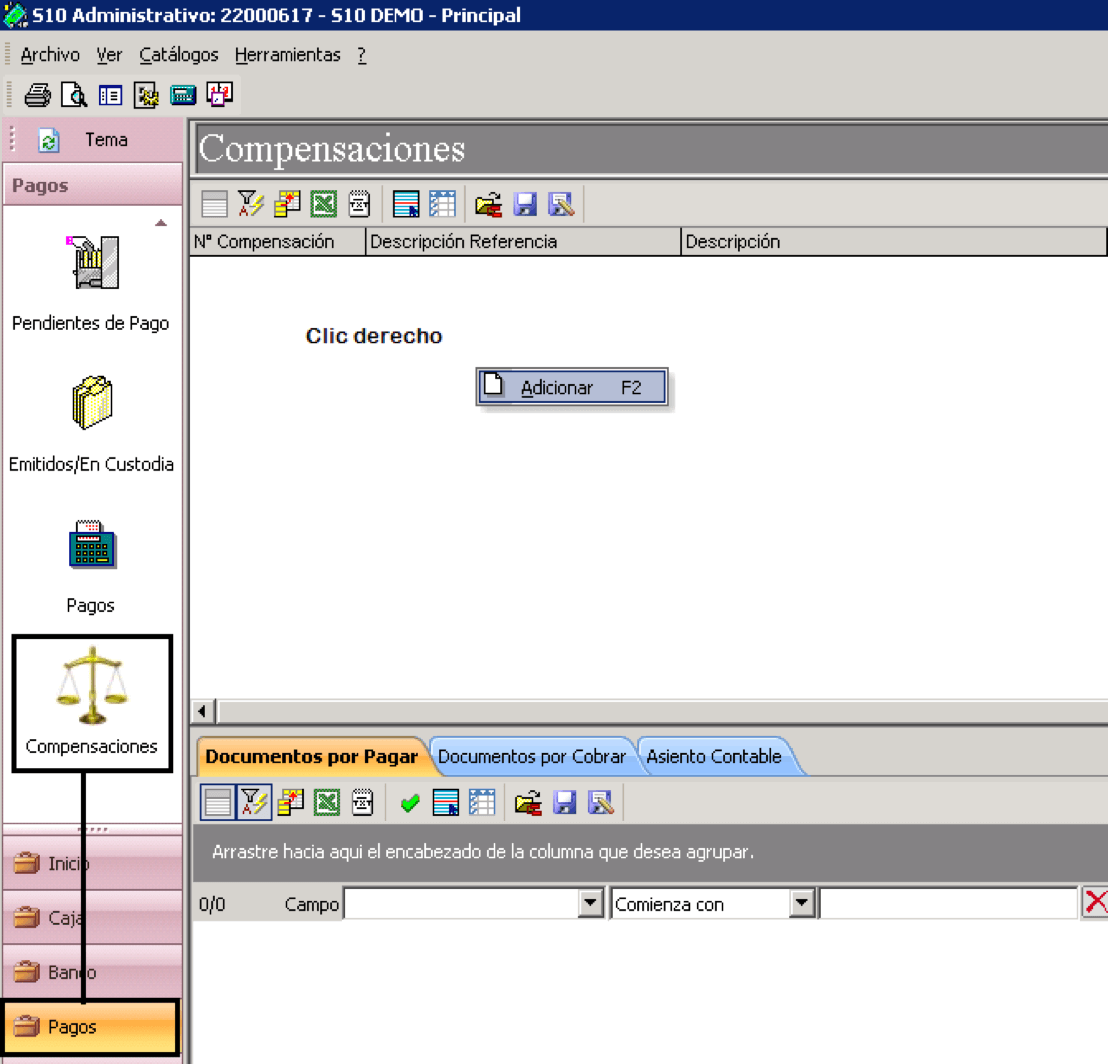Switch to Documentos por Cobrar tab
This screenshot has width=1108, height=1064.
tap(532, 757)
